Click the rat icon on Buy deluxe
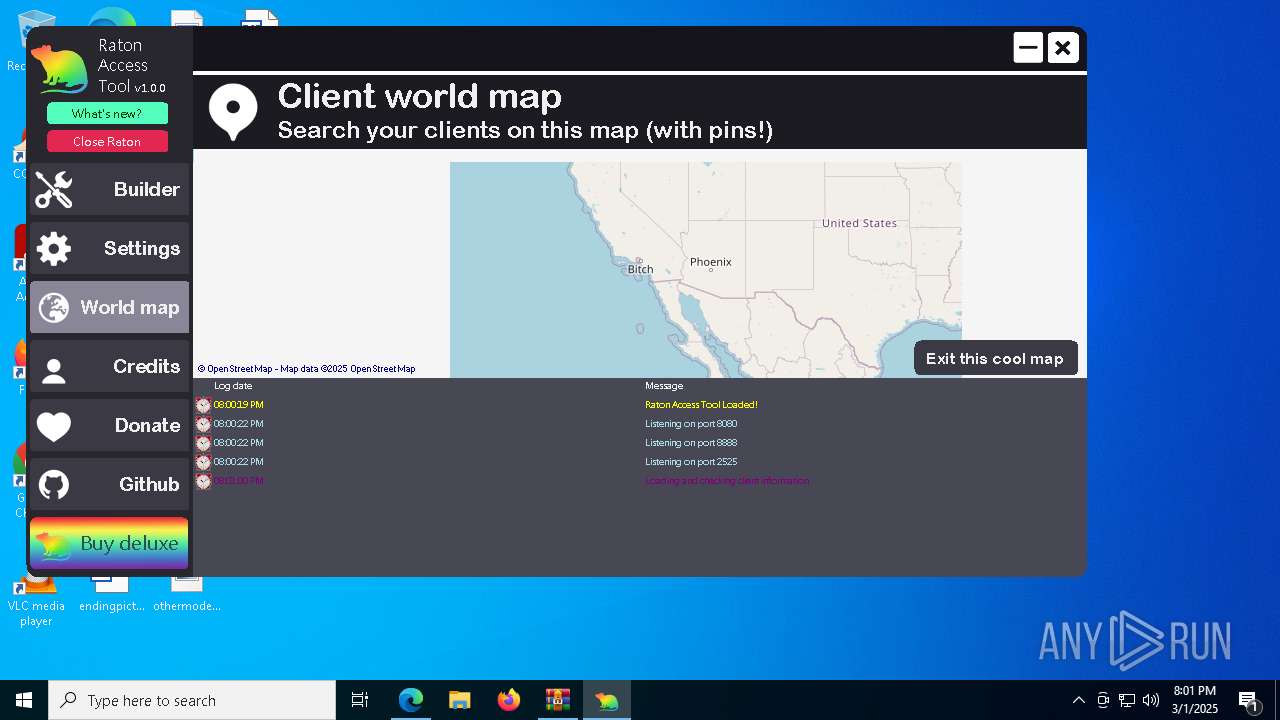The height and width of the screenshot is (720, 1280). 53,545
